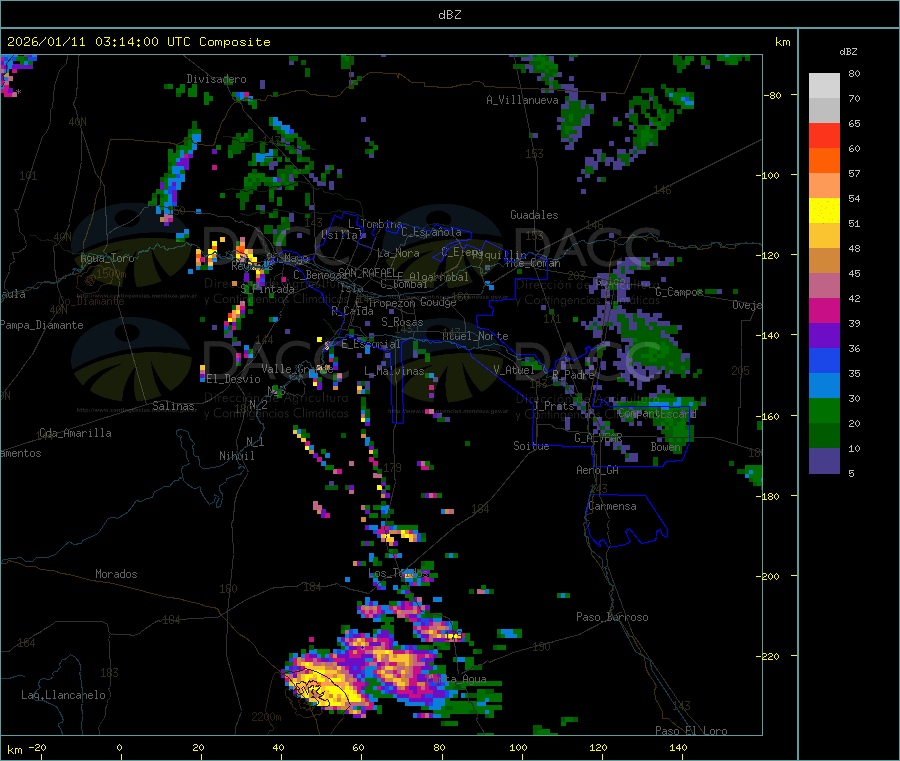Click the 'Guadales' map label
Viewport: 900px width, 761px height.
pyautogui.click(x=534, y=215)
